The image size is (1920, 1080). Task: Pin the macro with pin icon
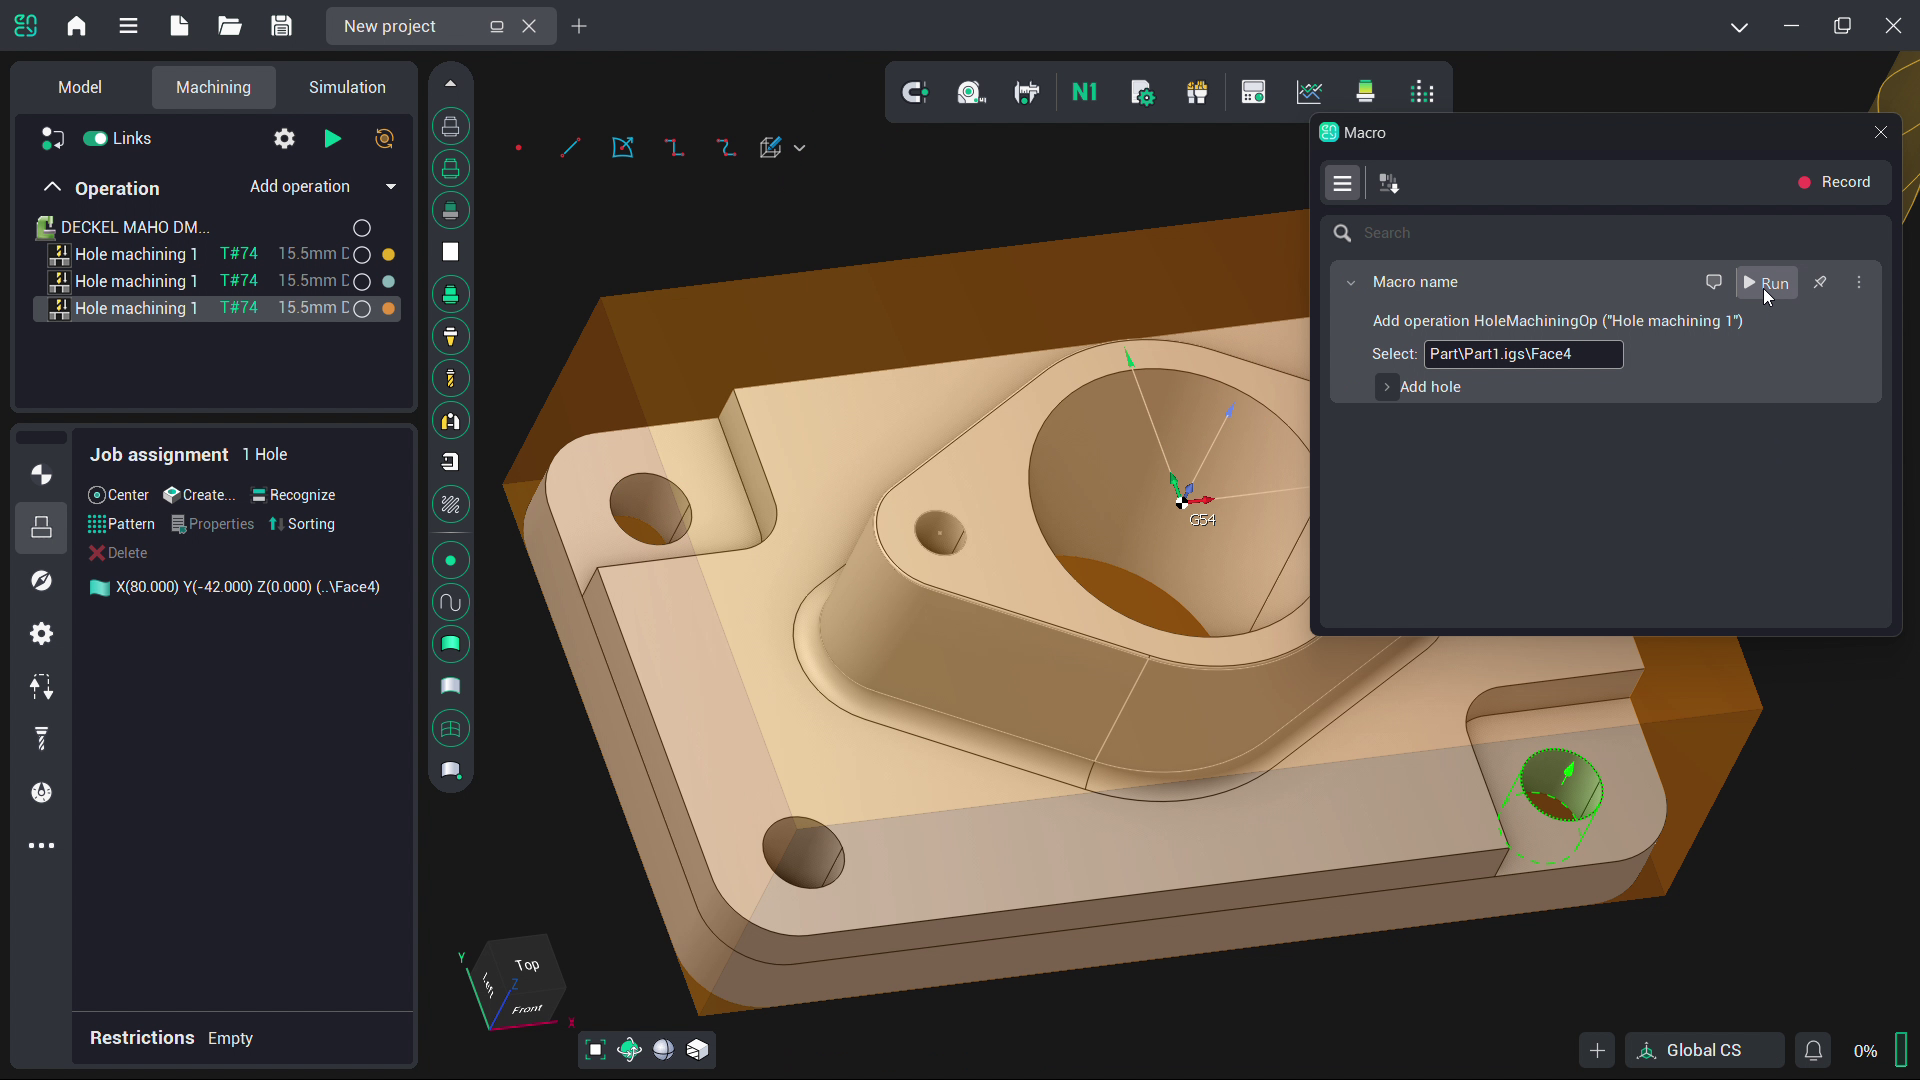pos(1820,282)
